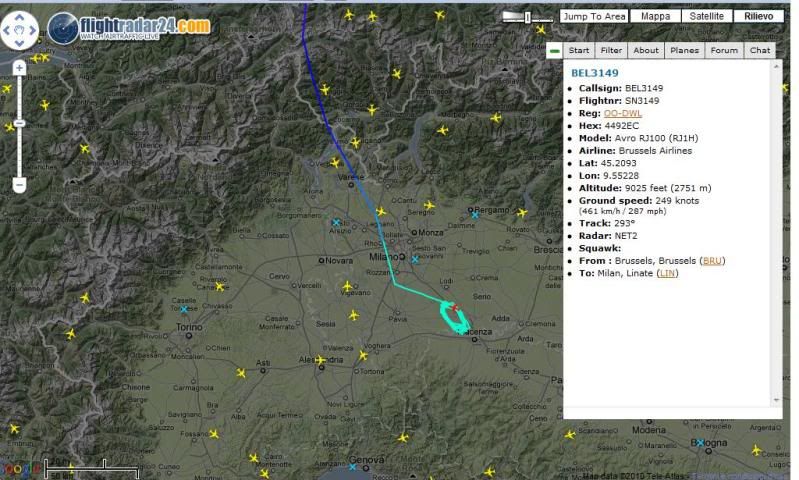Viewport: 799px width, 480px height.
Task: Click the blue airport marker near Bergamo
Action: click(475, 215)
